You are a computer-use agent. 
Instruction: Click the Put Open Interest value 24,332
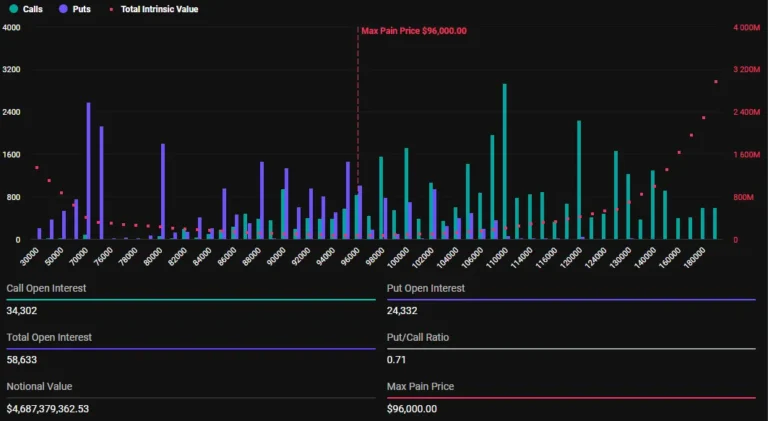[x=402, y=310]
